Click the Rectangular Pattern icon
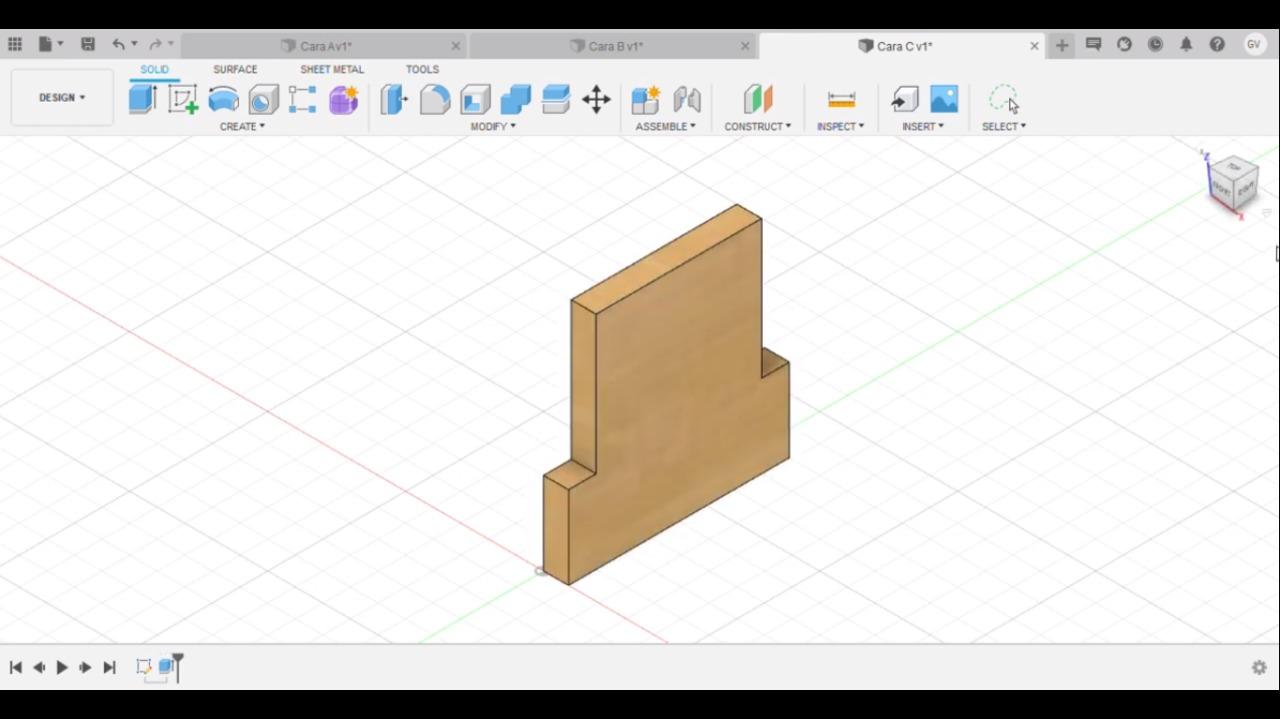This screenshot has height=719, width=1280. click(302, 99)
